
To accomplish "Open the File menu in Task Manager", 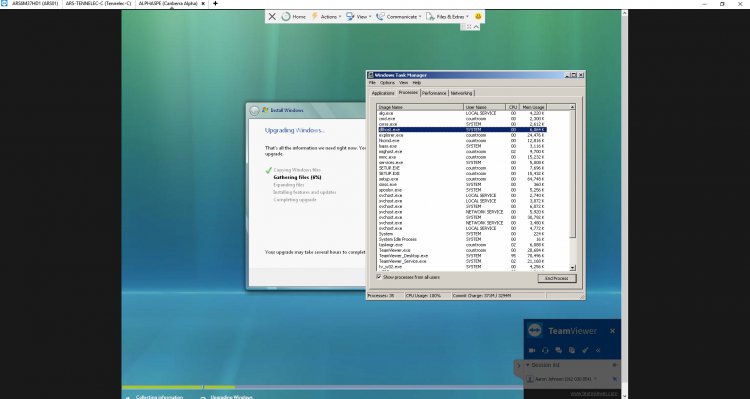I will point(372,83).
